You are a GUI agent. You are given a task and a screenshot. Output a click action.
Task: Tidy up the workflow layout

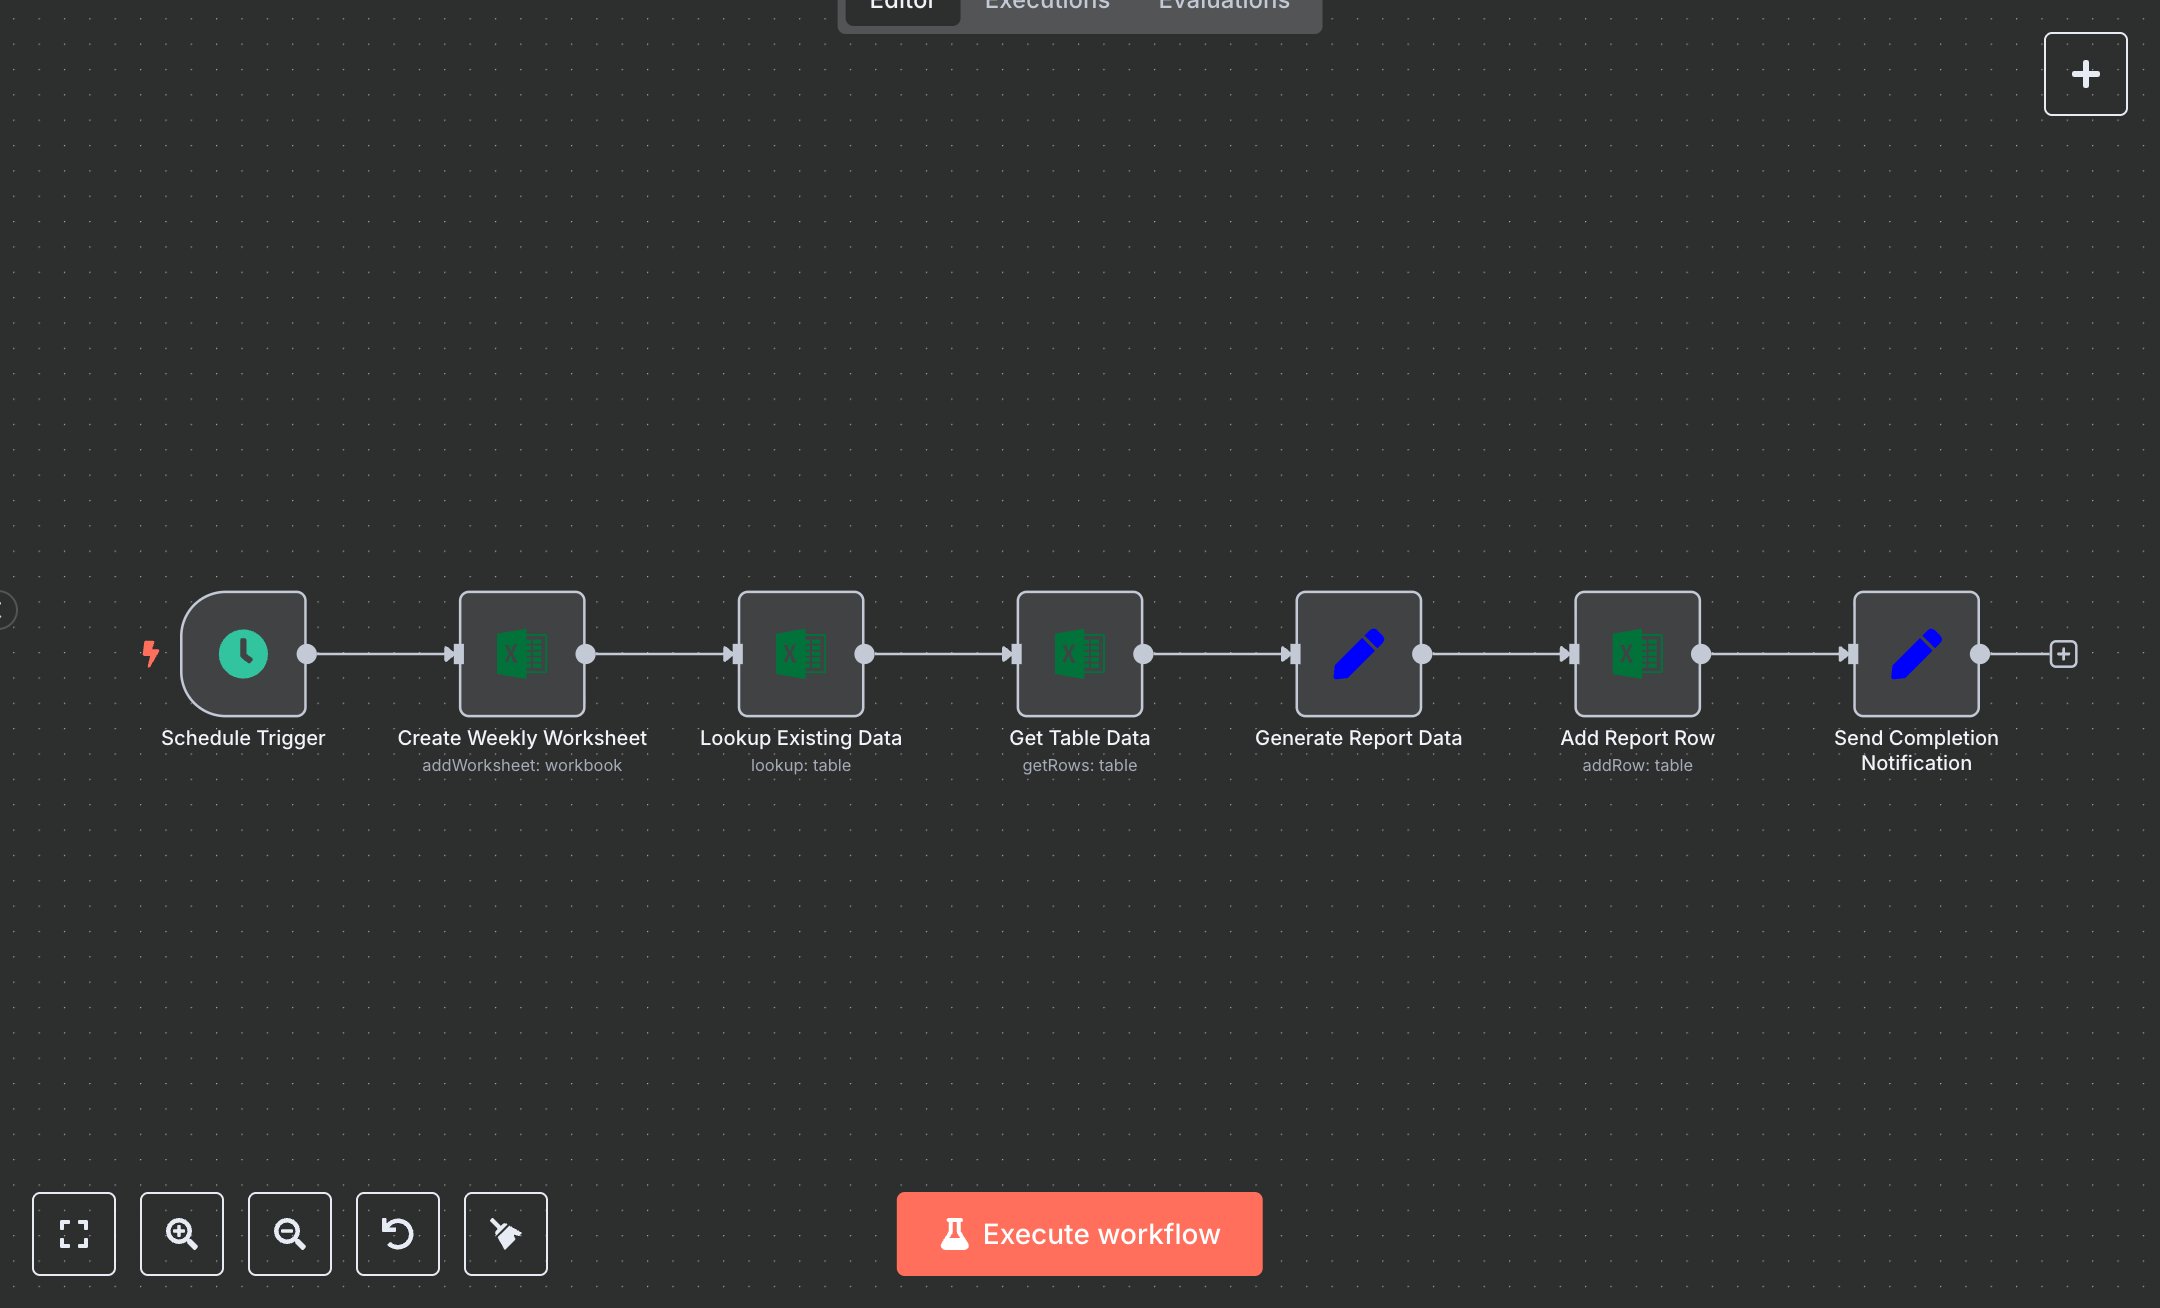point(505,1234)
